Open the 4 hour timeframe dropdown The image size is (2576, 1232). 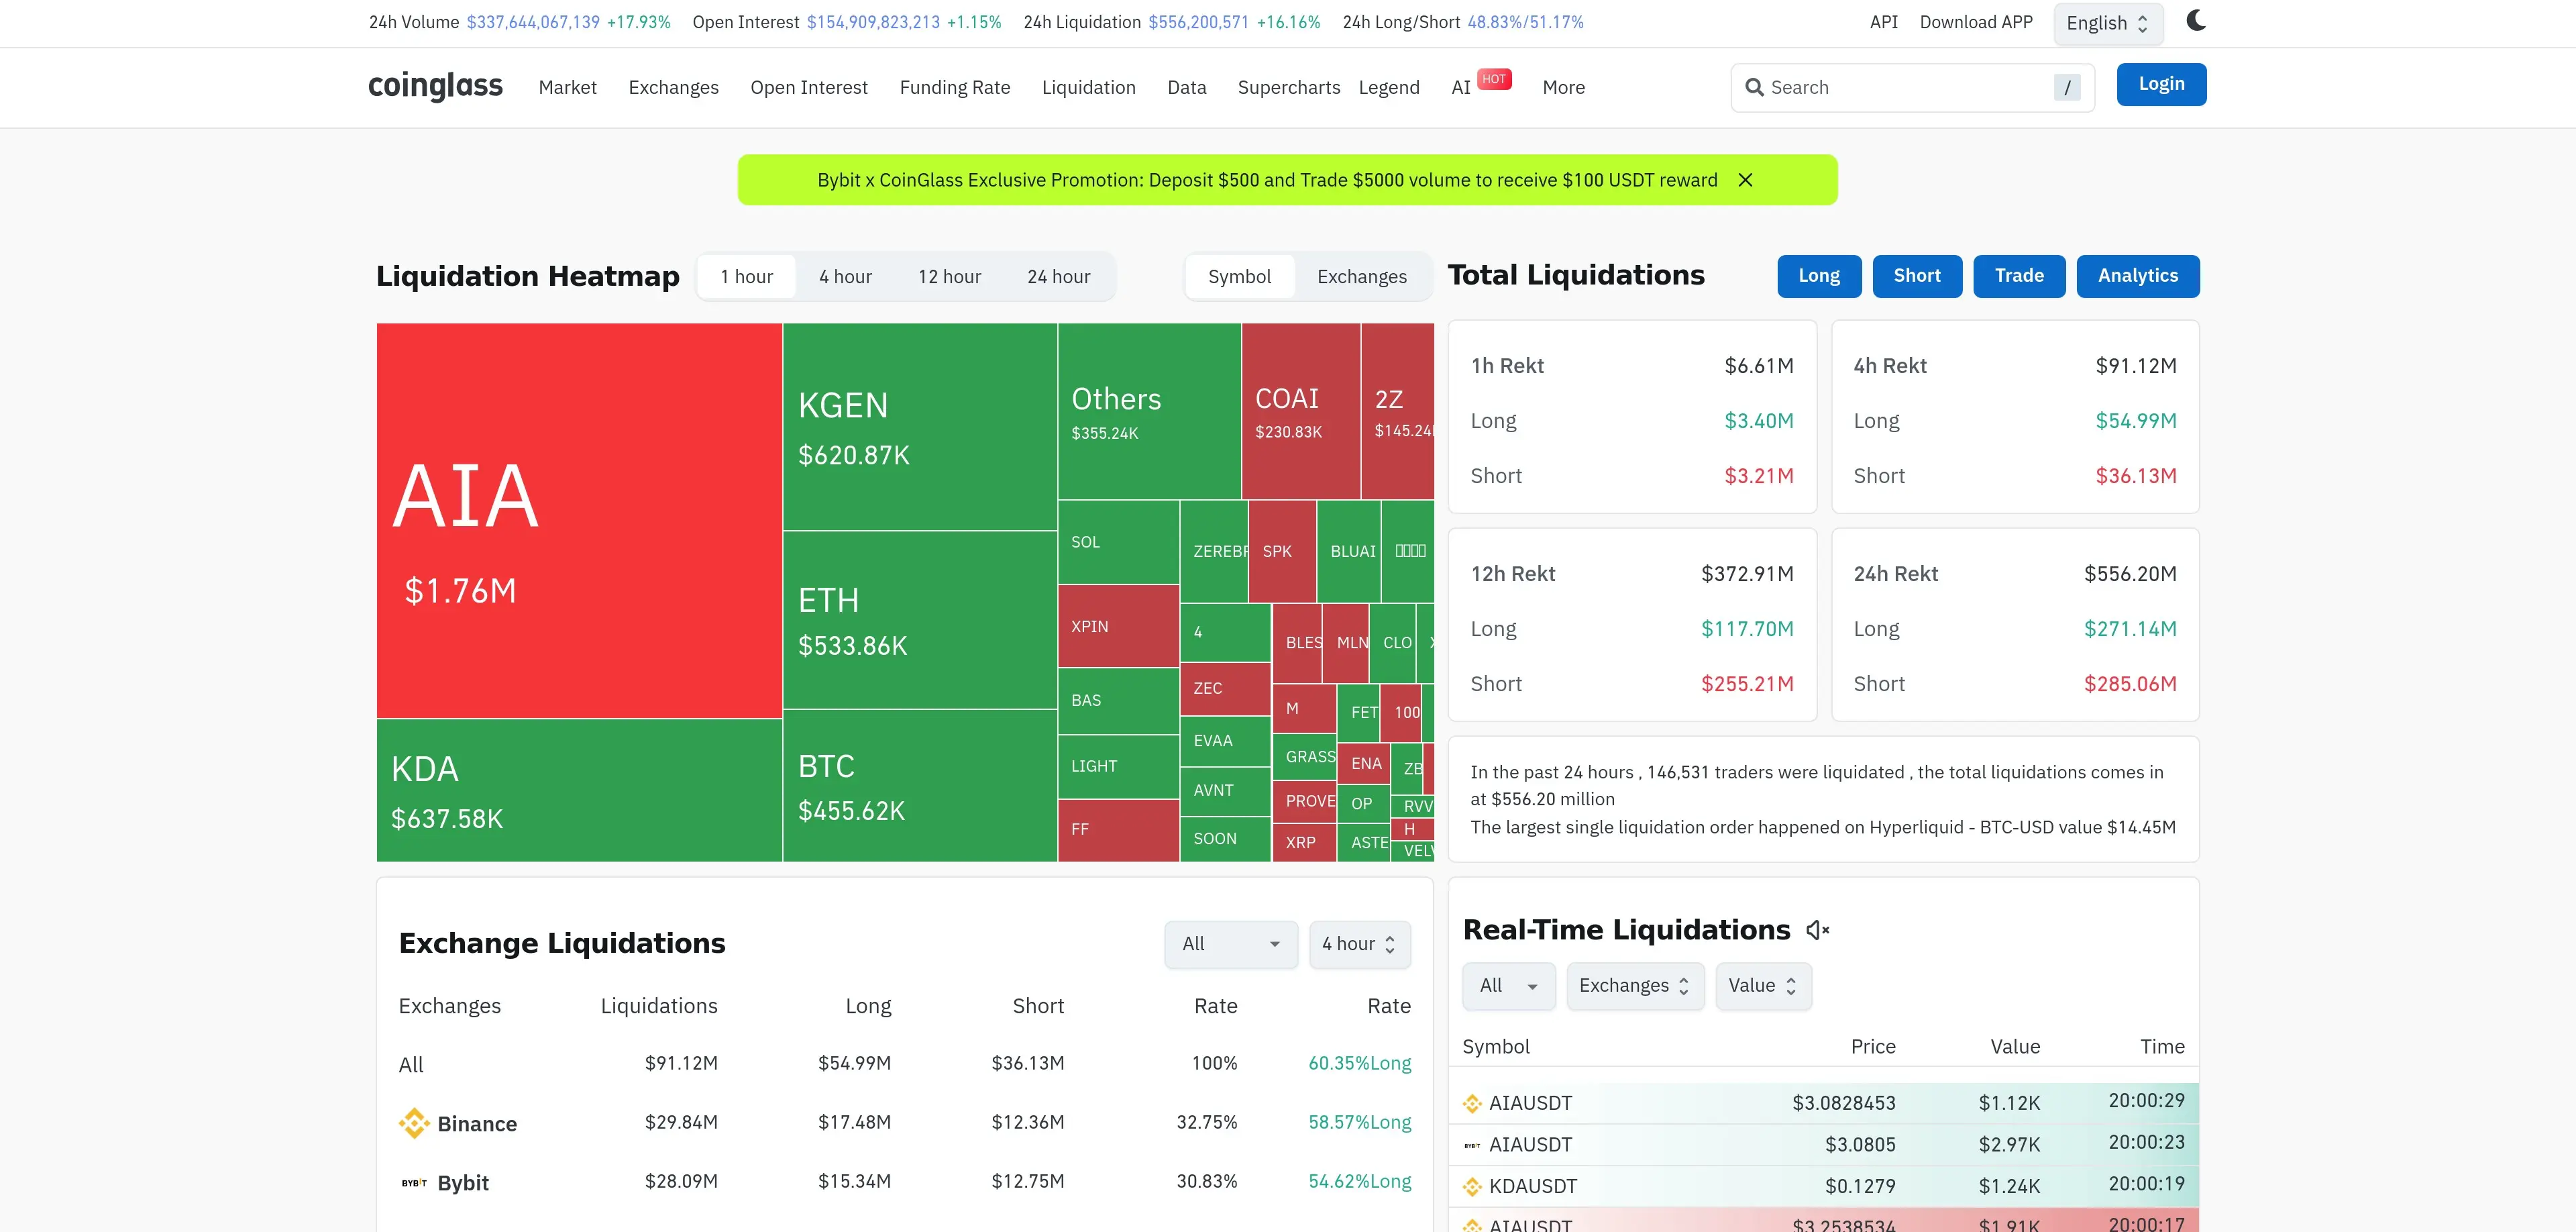(1359, 943)
